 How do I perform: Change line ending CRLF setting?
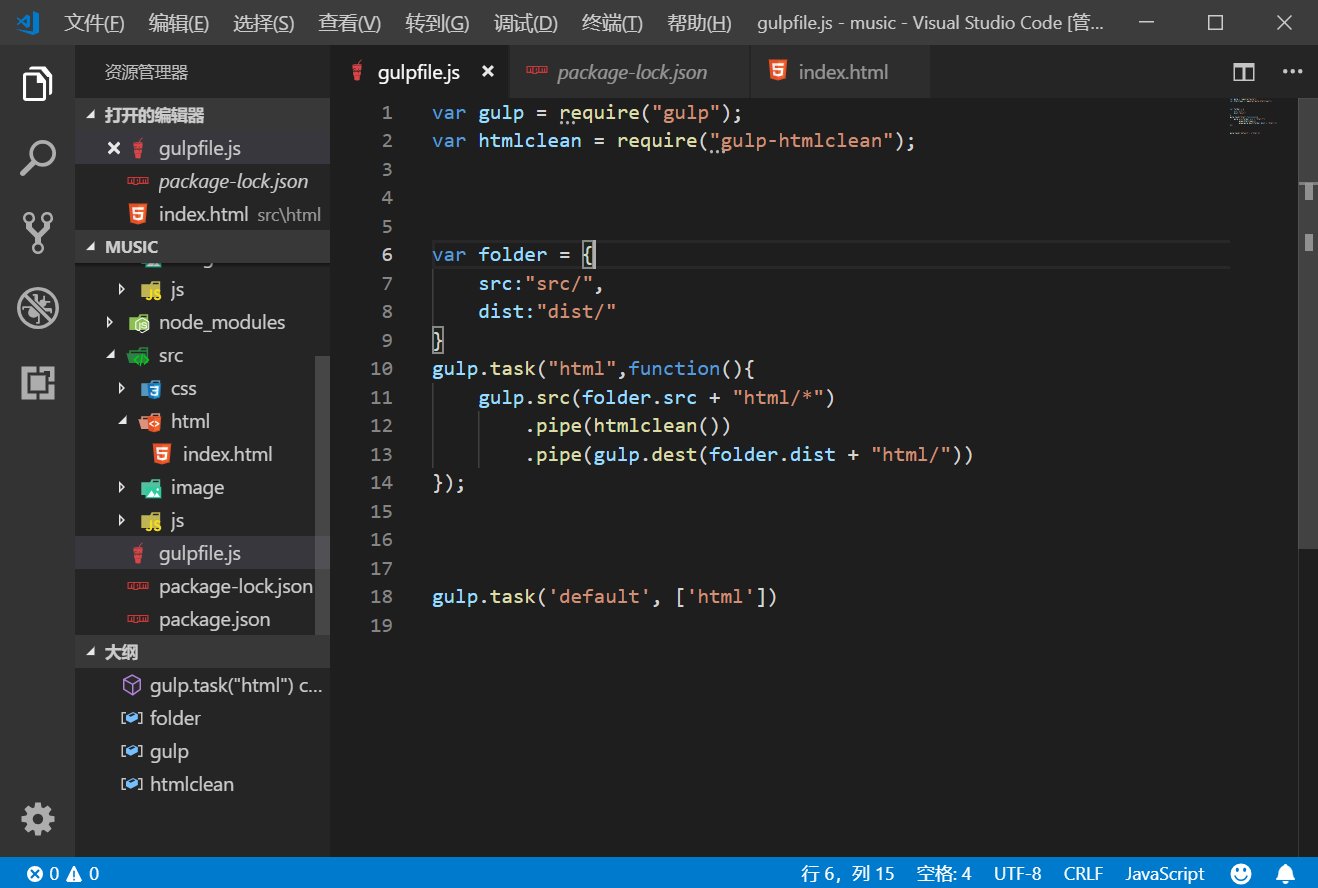(x=1083, y=874)
